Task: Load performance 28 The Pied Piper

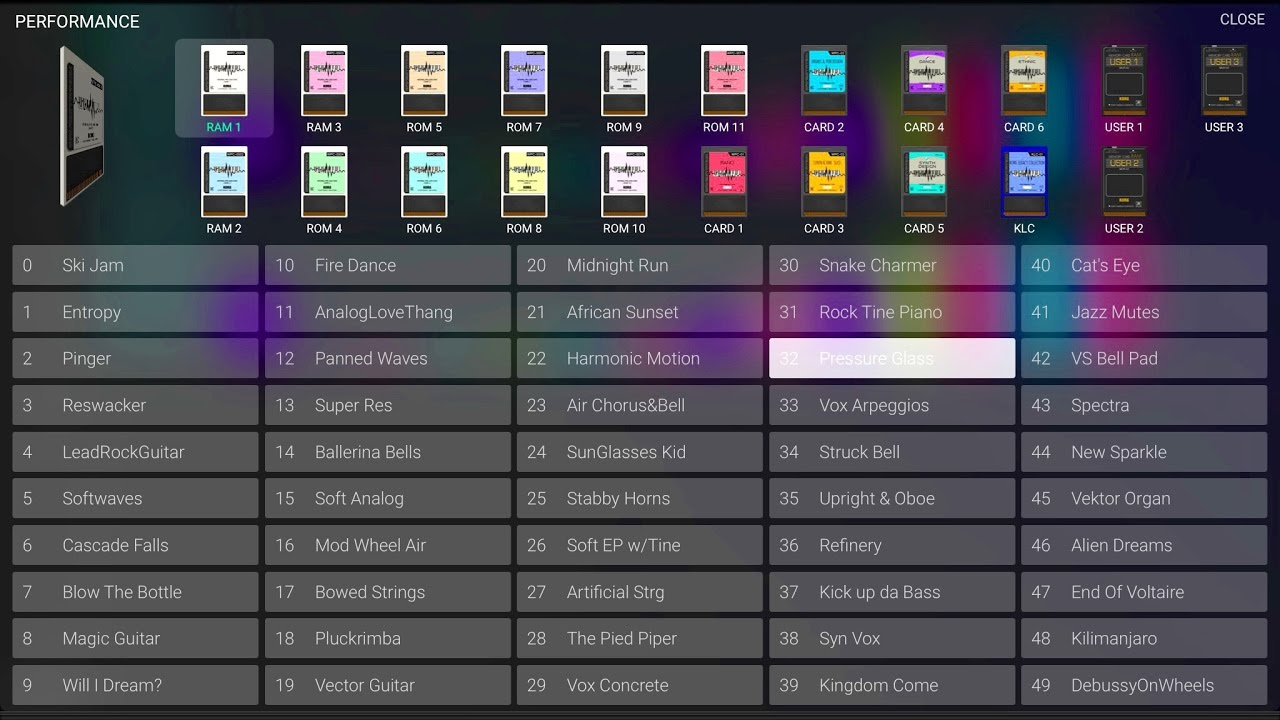Action: click(x=640, y=638)
